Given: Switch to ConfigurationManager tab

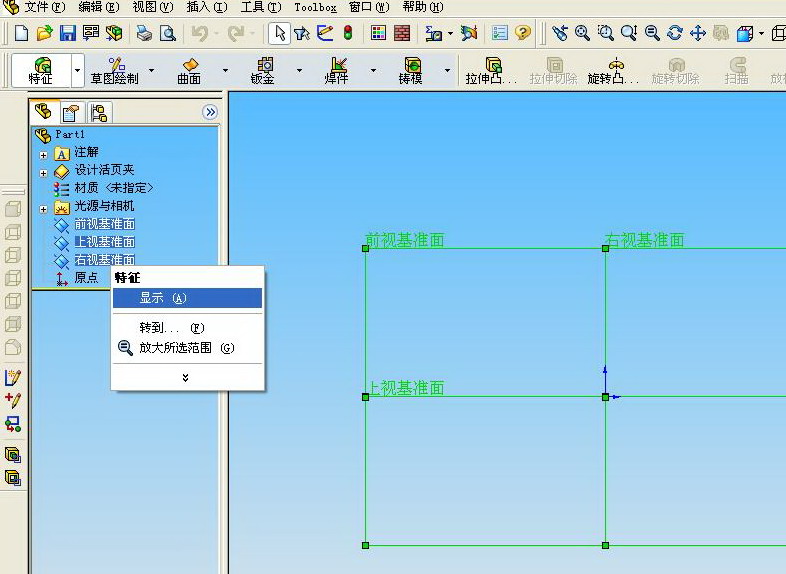Looking at the screenshot, I should coord(99,112).
